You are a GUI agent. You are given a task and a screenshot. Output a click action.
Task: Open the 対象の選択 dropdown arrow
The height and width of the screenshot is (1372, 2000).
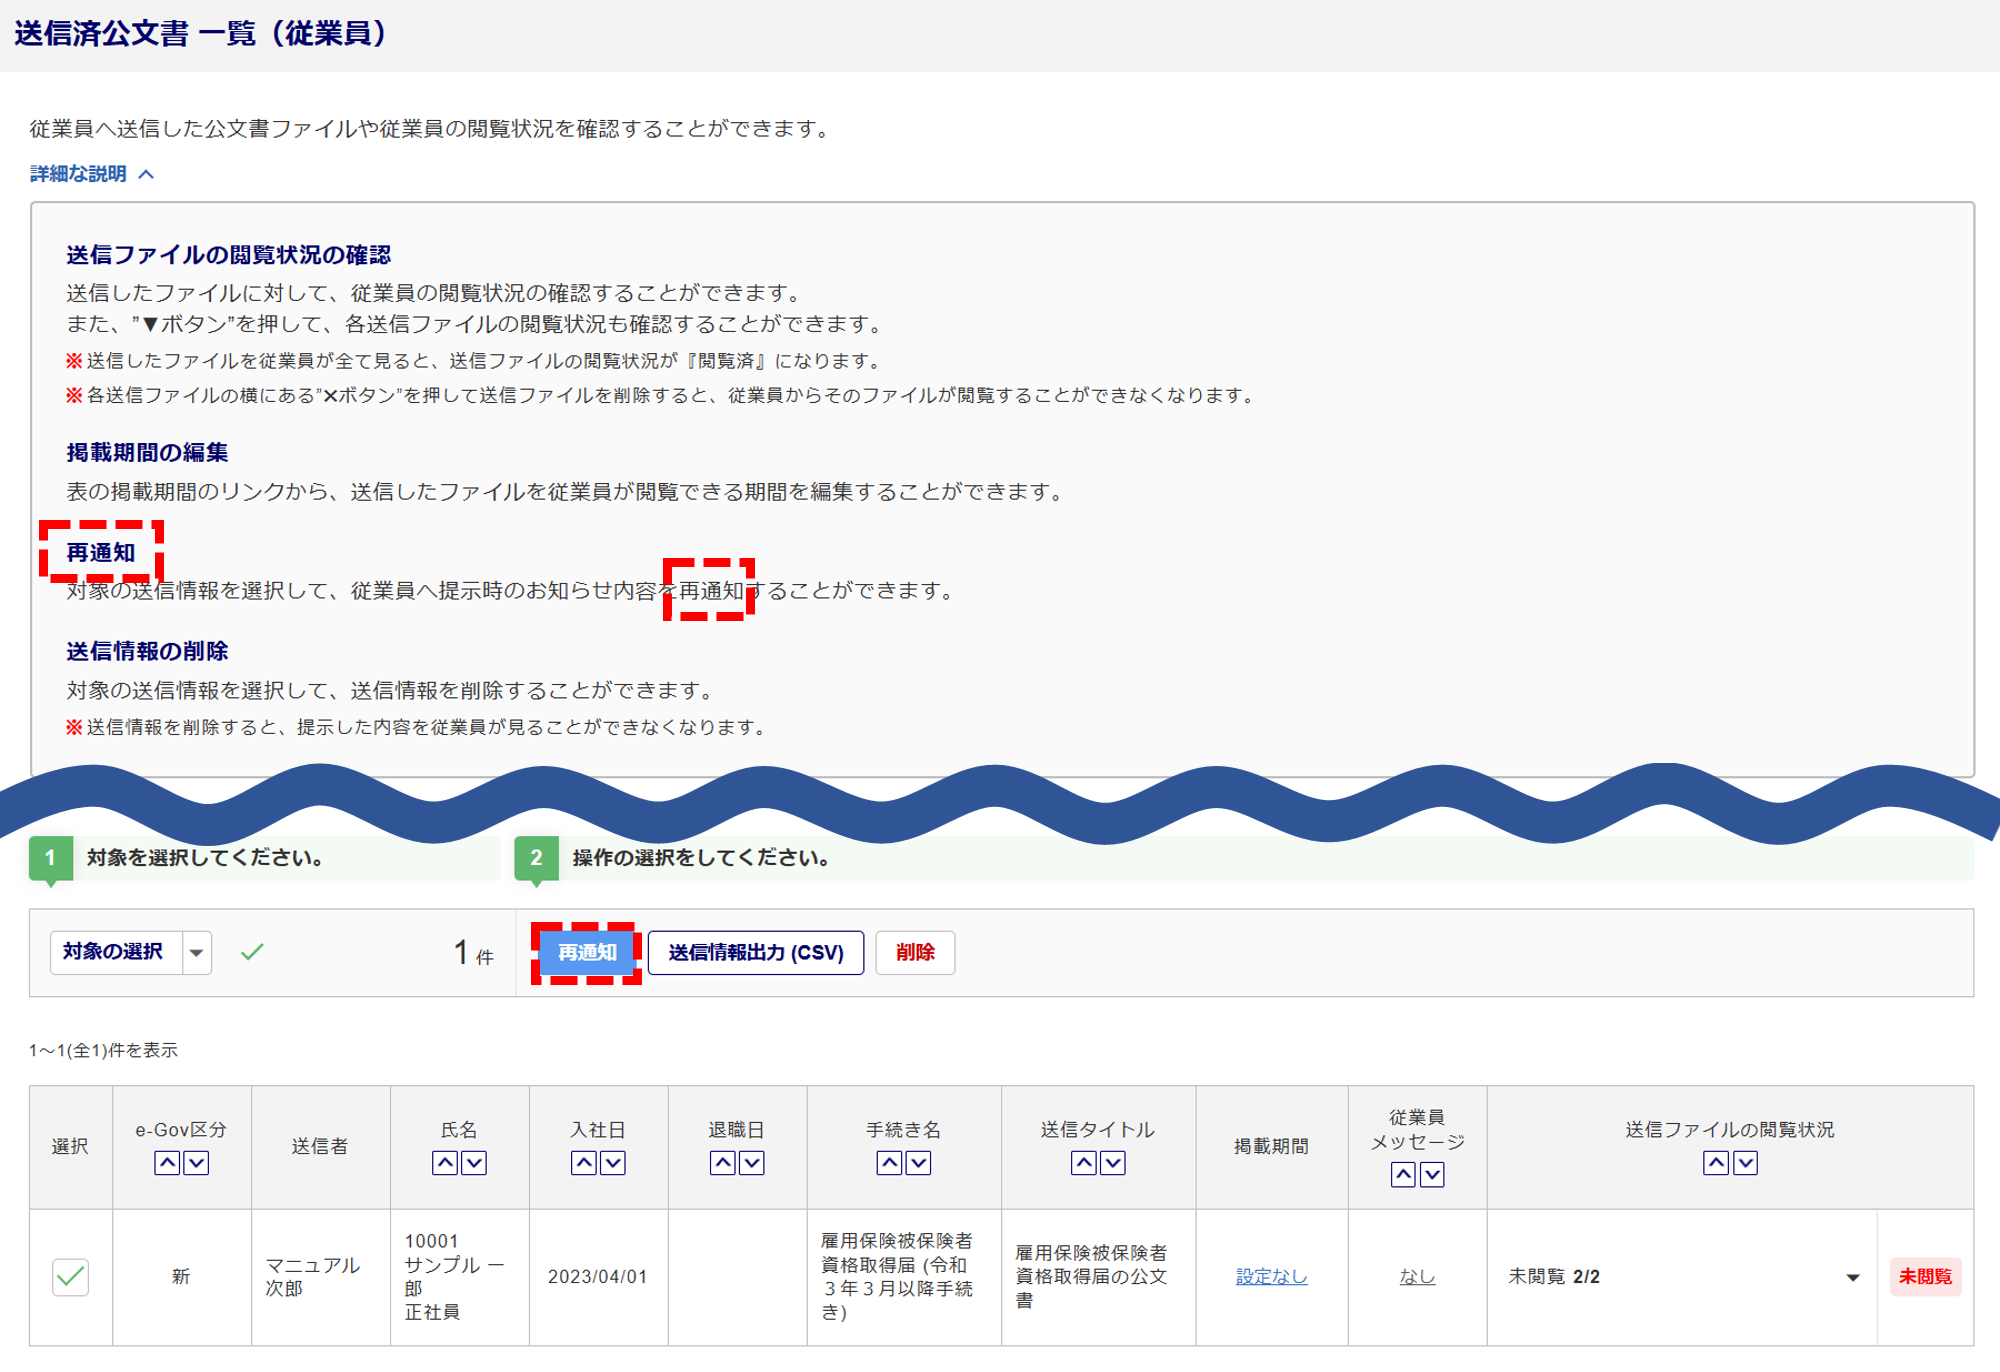pos(197,953)
